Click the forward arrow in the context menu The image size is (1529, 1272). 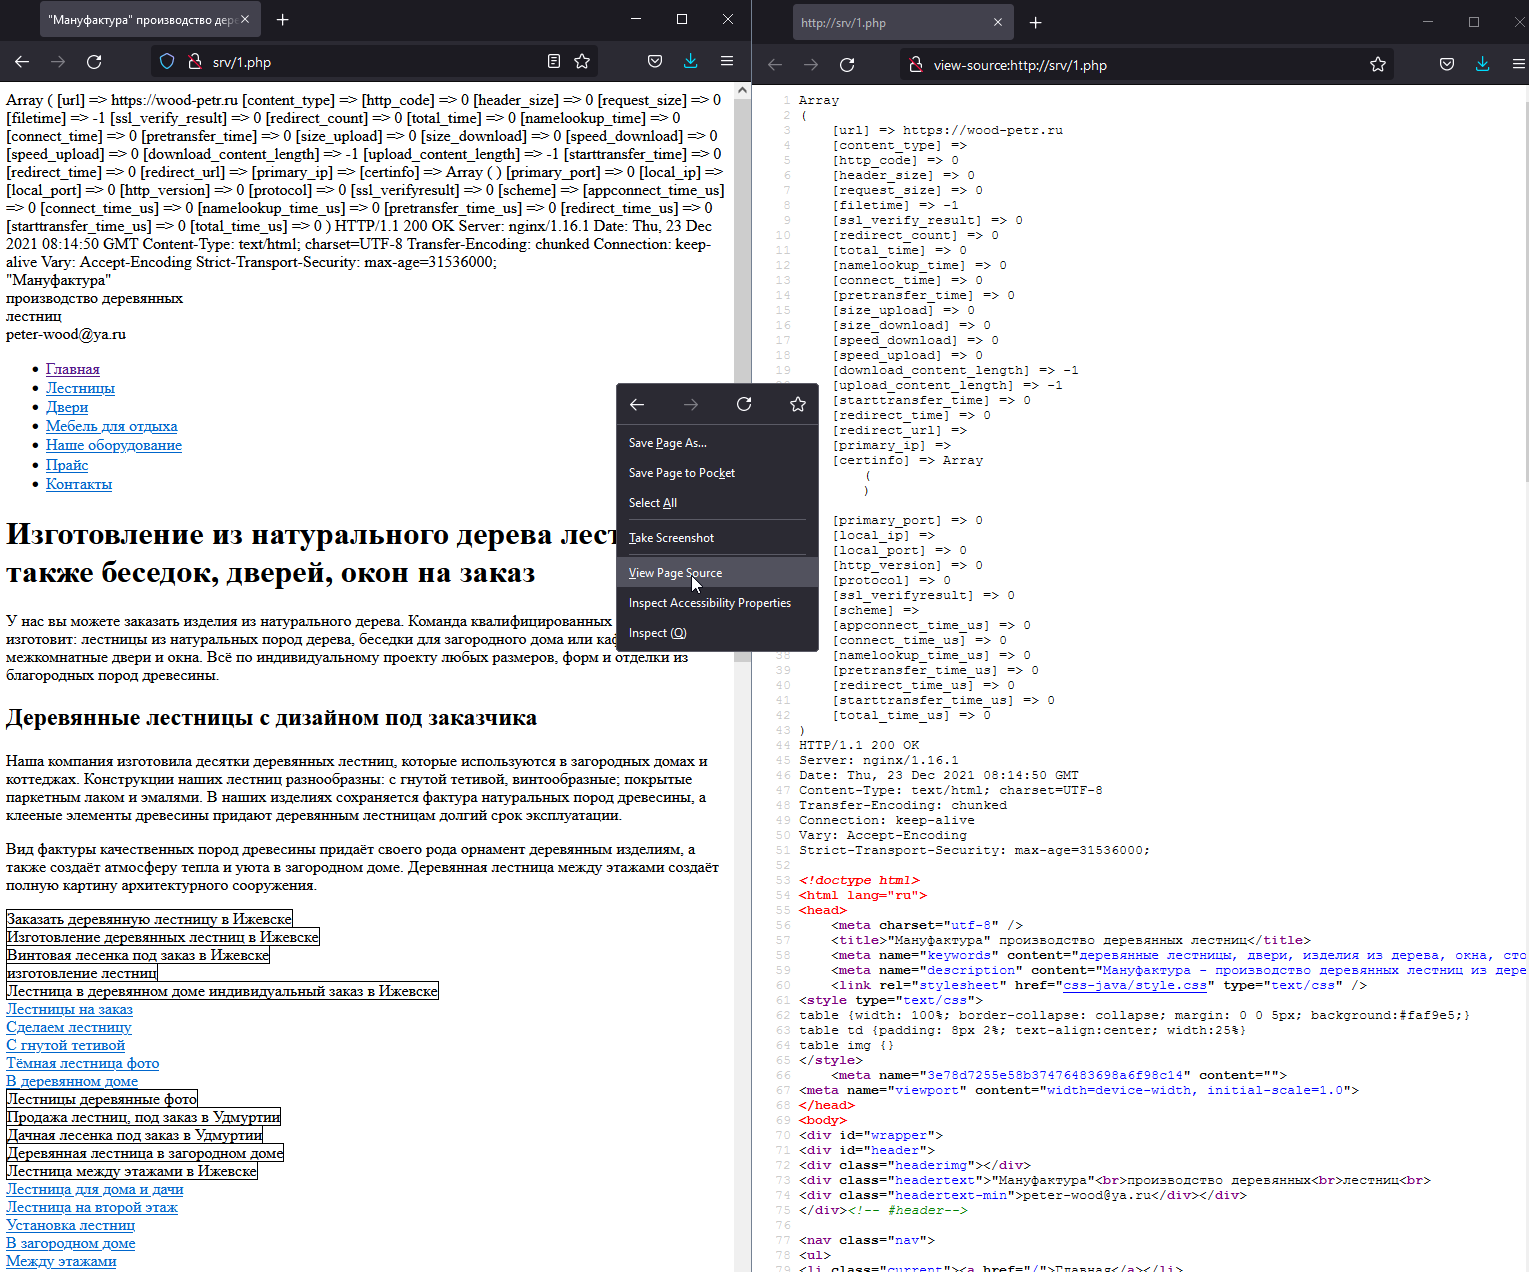click(x=691, y=404)
